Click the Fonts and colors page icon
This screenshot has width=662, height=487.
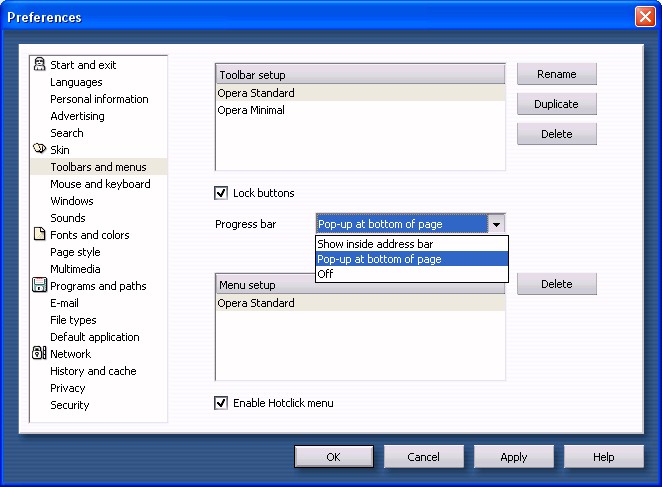click(x=39, y=234)
